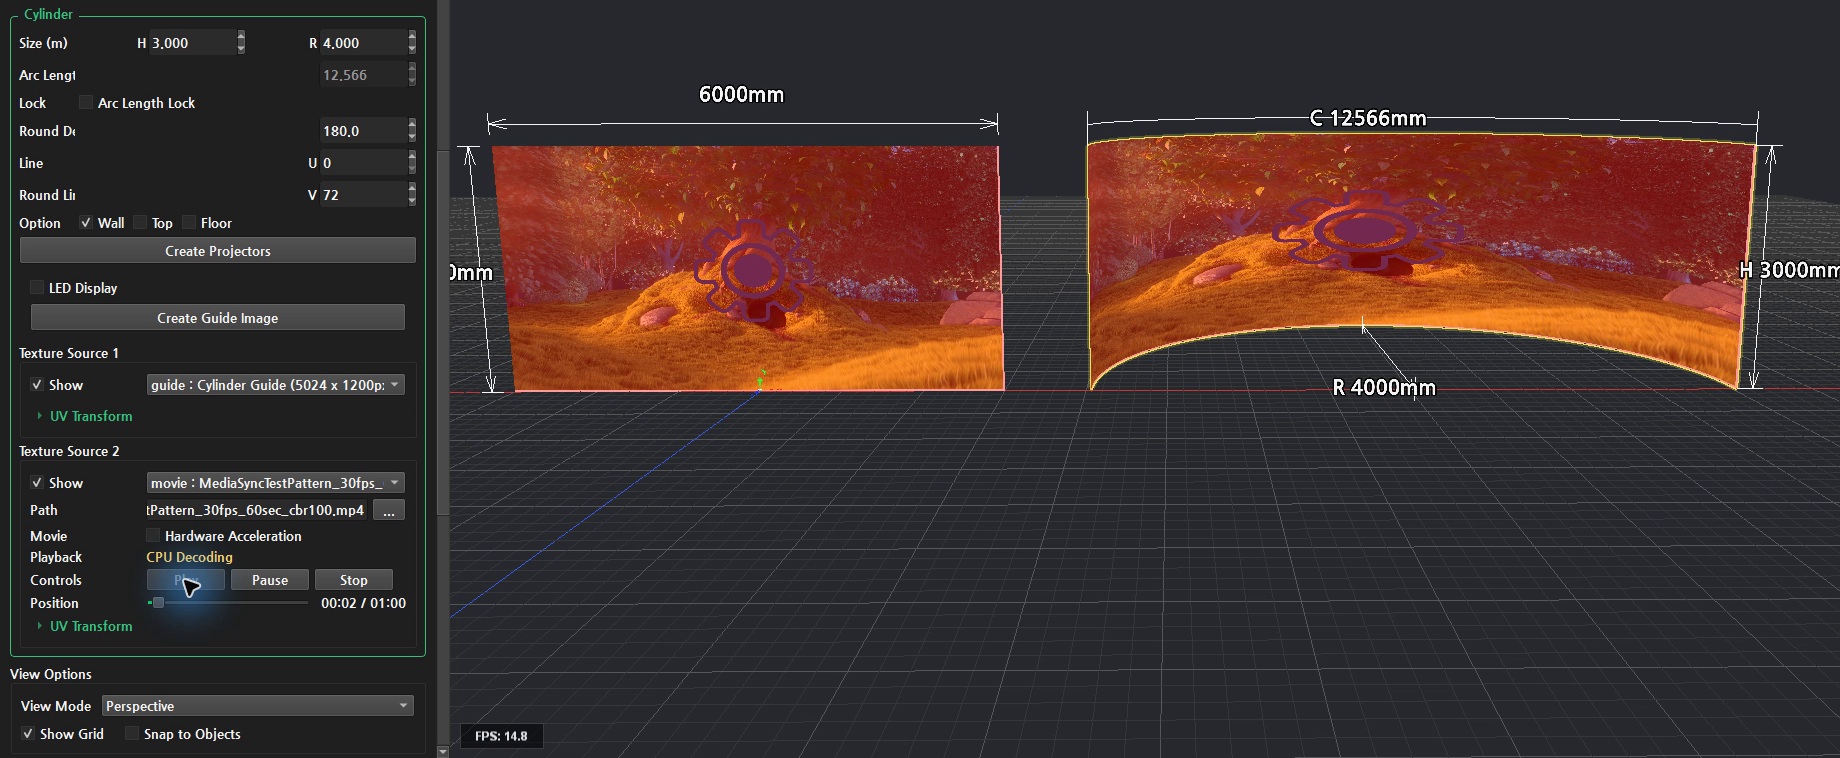
Task: Click the "CPU Decoding" status text
Action: click(x=189, y=557)
